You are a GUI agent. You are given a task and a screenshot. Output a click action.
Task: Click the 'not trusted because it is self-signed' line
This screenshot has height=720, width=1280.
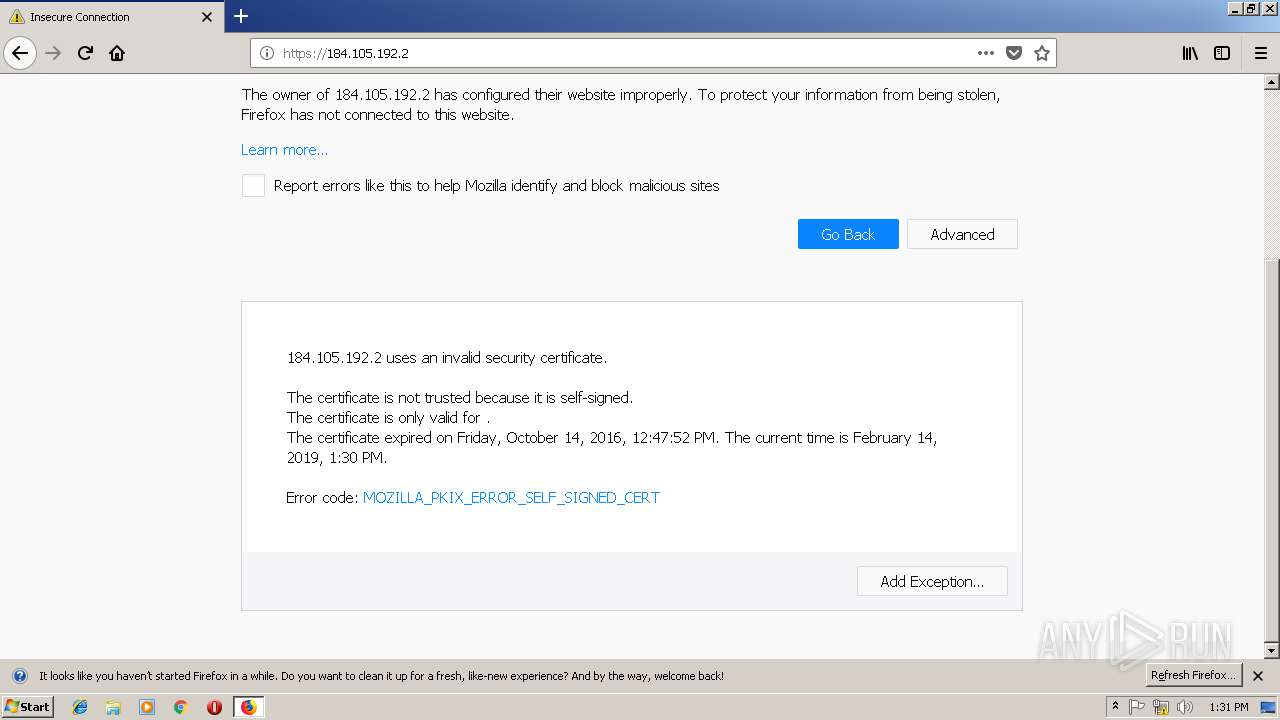point(460,397)
